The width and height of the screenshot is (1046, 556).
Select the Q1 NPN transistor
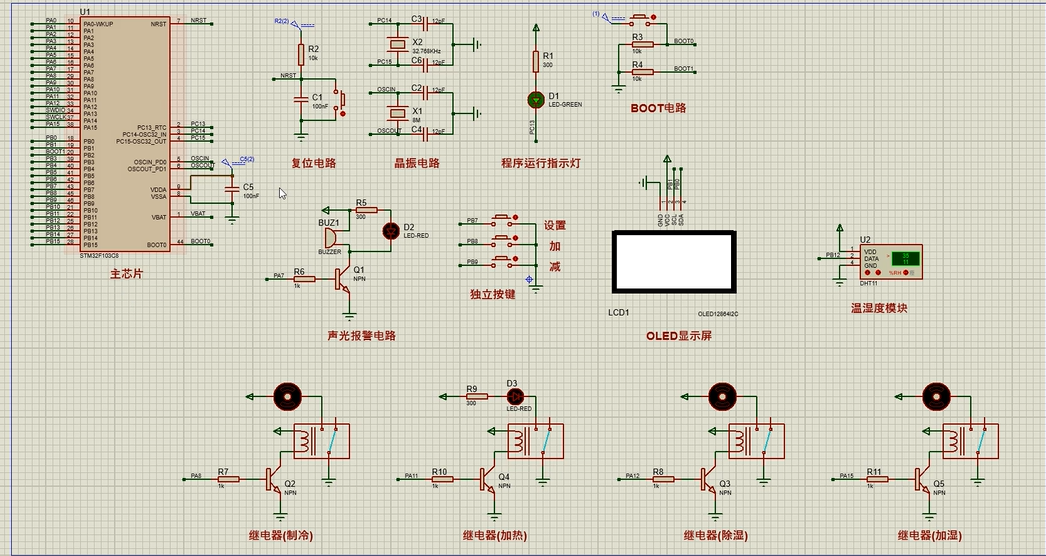pyautogui.click(x=344, y=278)
